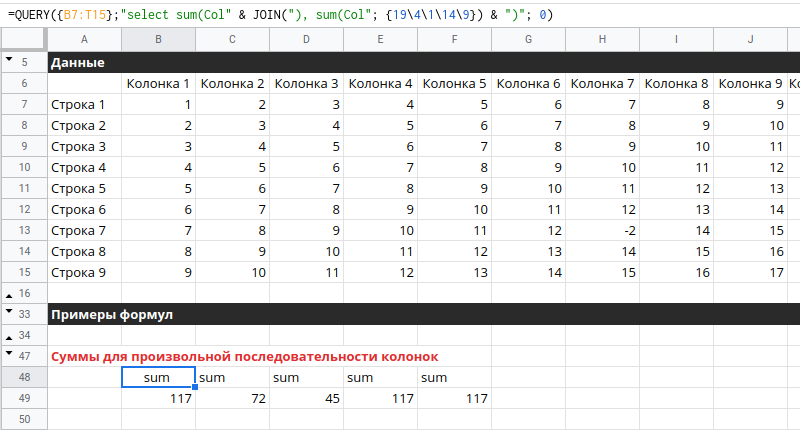Click the 'Строка 6' label cell
The width and height of the screenshot is (800, 430).
click(84, 210)
